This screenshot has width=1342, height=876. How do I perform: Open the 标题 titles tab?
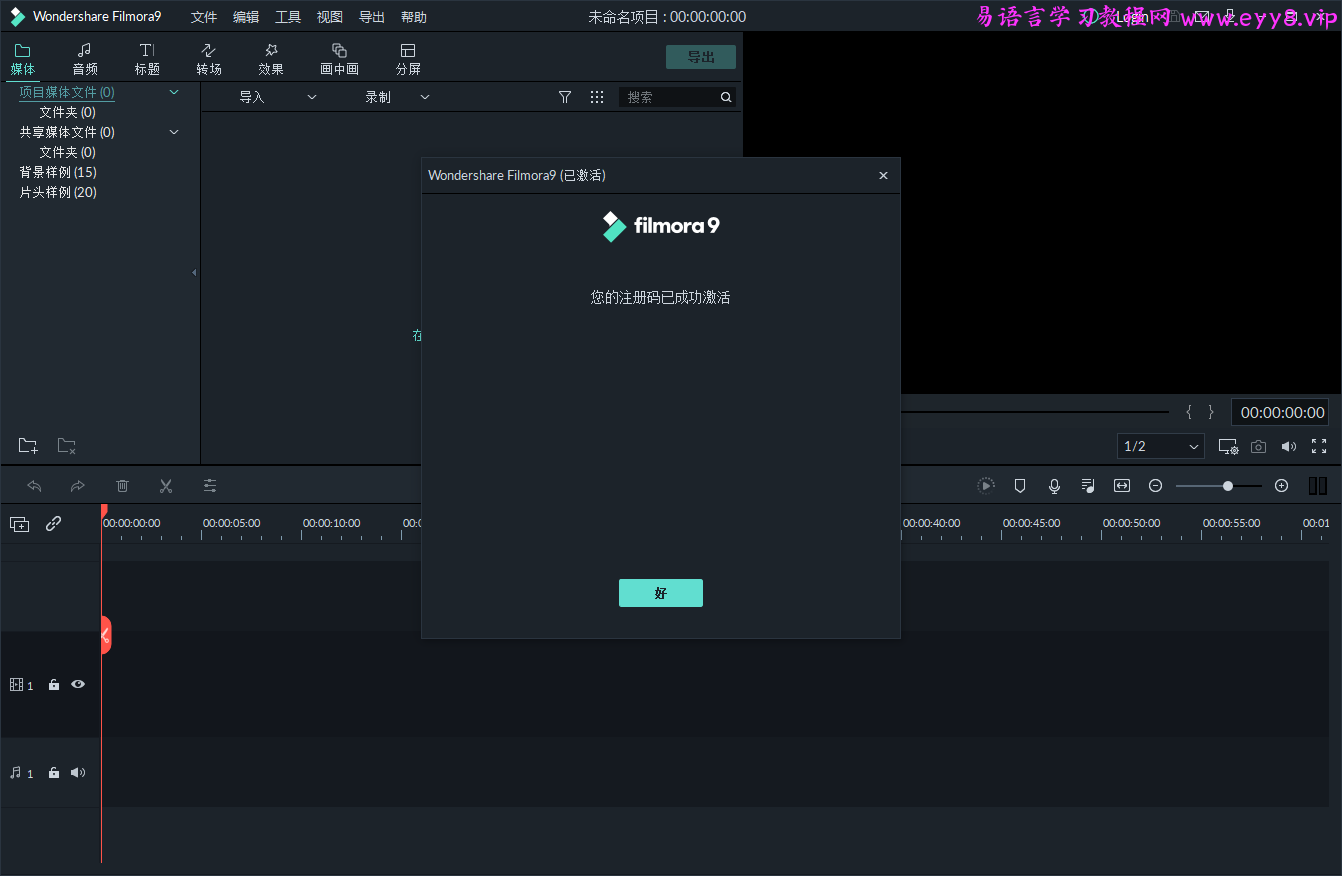pos(147,60)
